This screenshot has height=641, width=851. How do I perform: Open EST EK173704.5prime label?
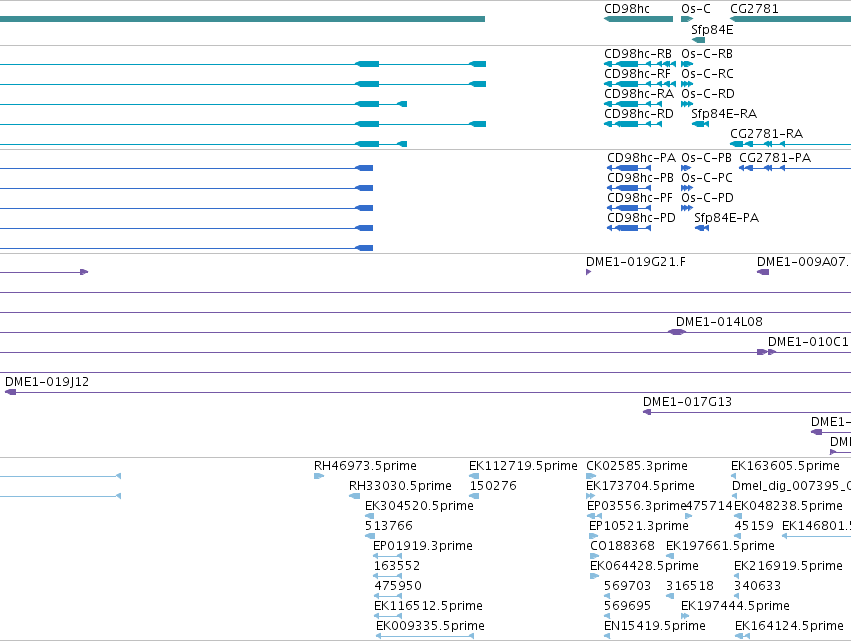[x=640, y=486]
